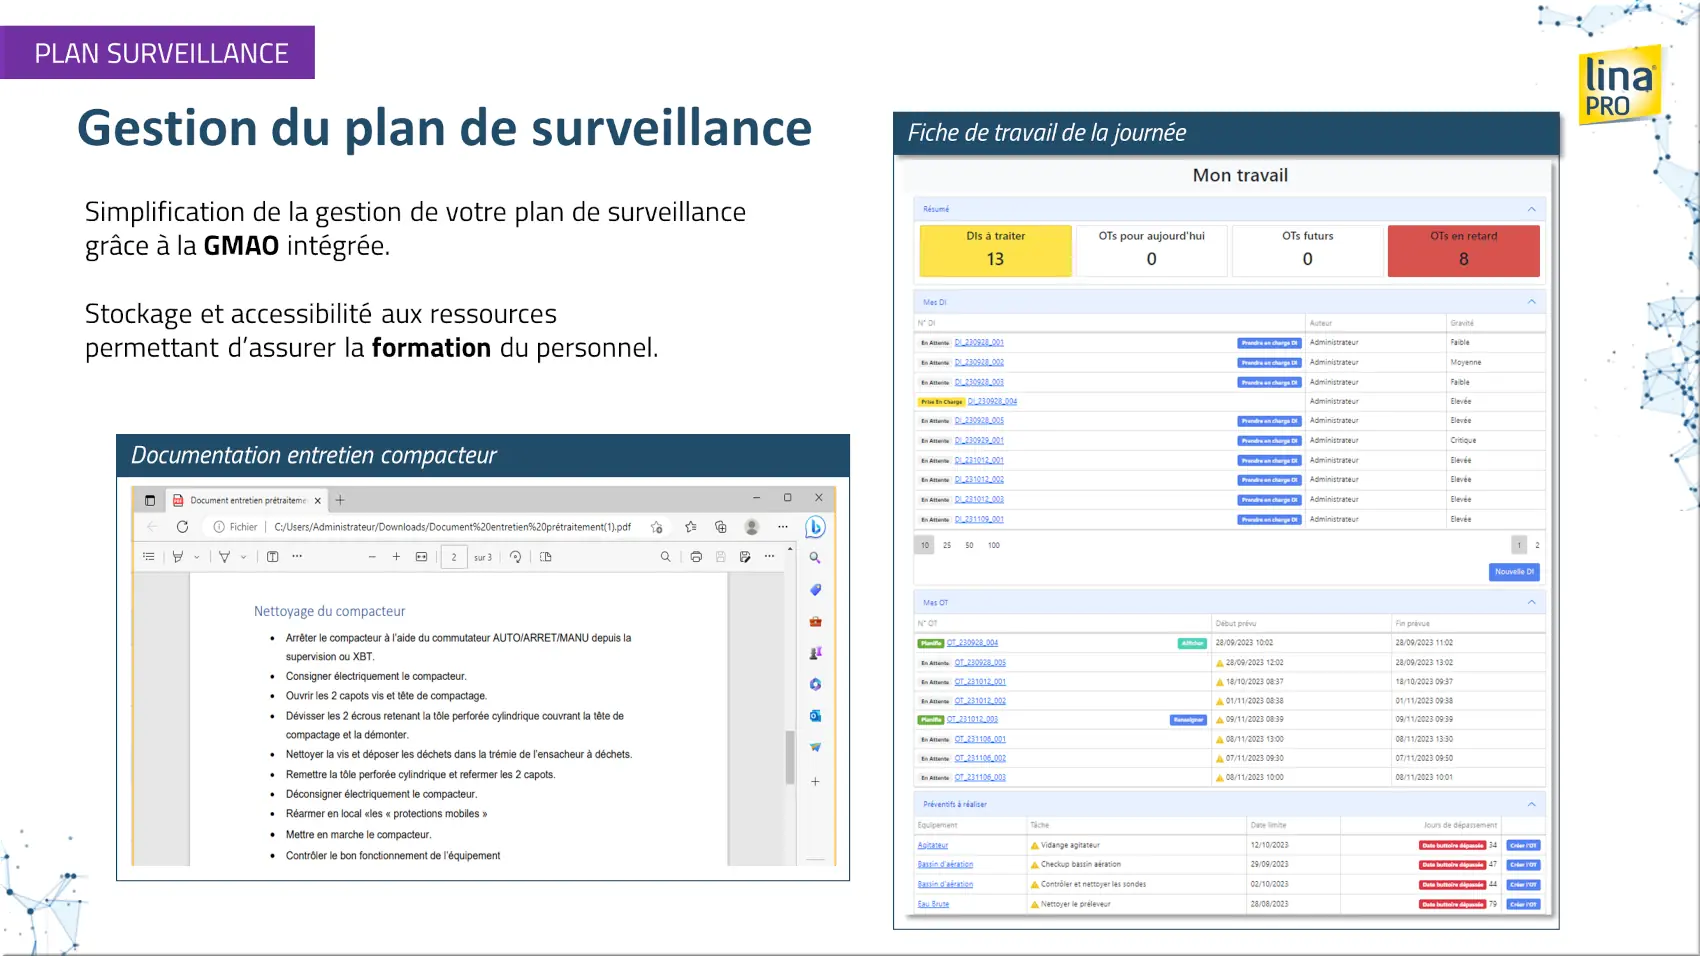Fit PDF page to width
Viewport: 1700px width, 956px height.
[422, 557]
